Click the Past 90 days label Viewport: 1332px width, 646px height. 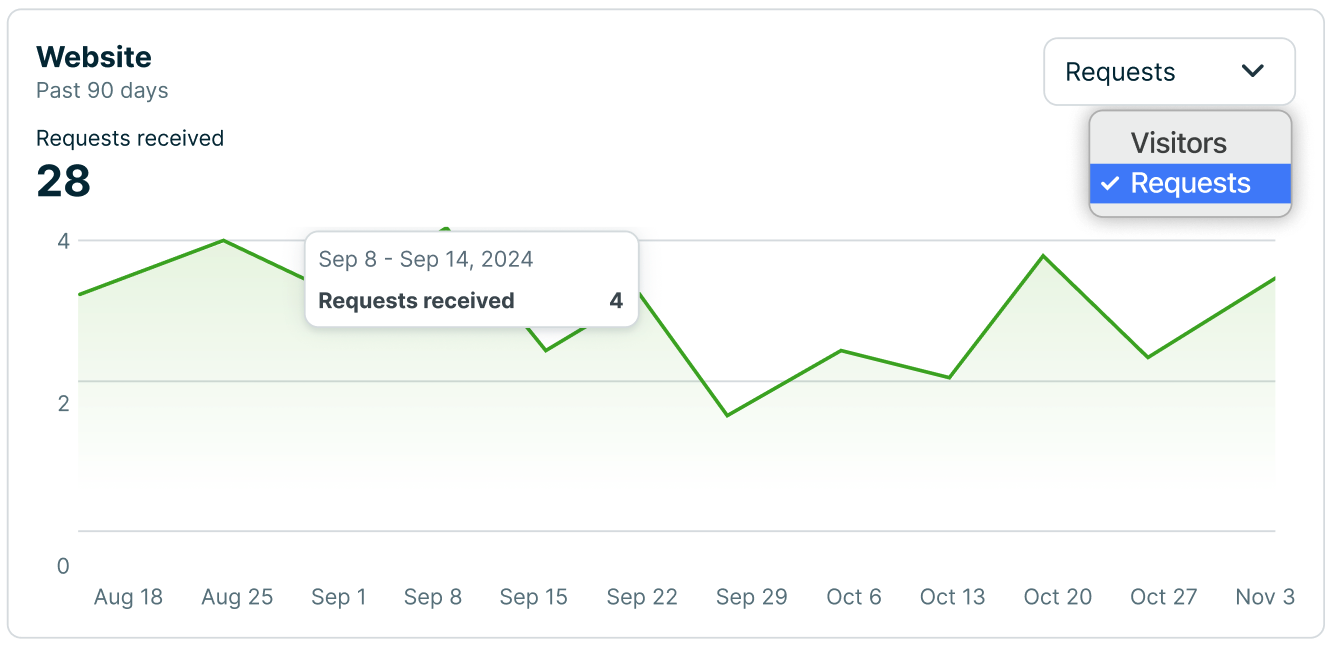click(101, 90)
